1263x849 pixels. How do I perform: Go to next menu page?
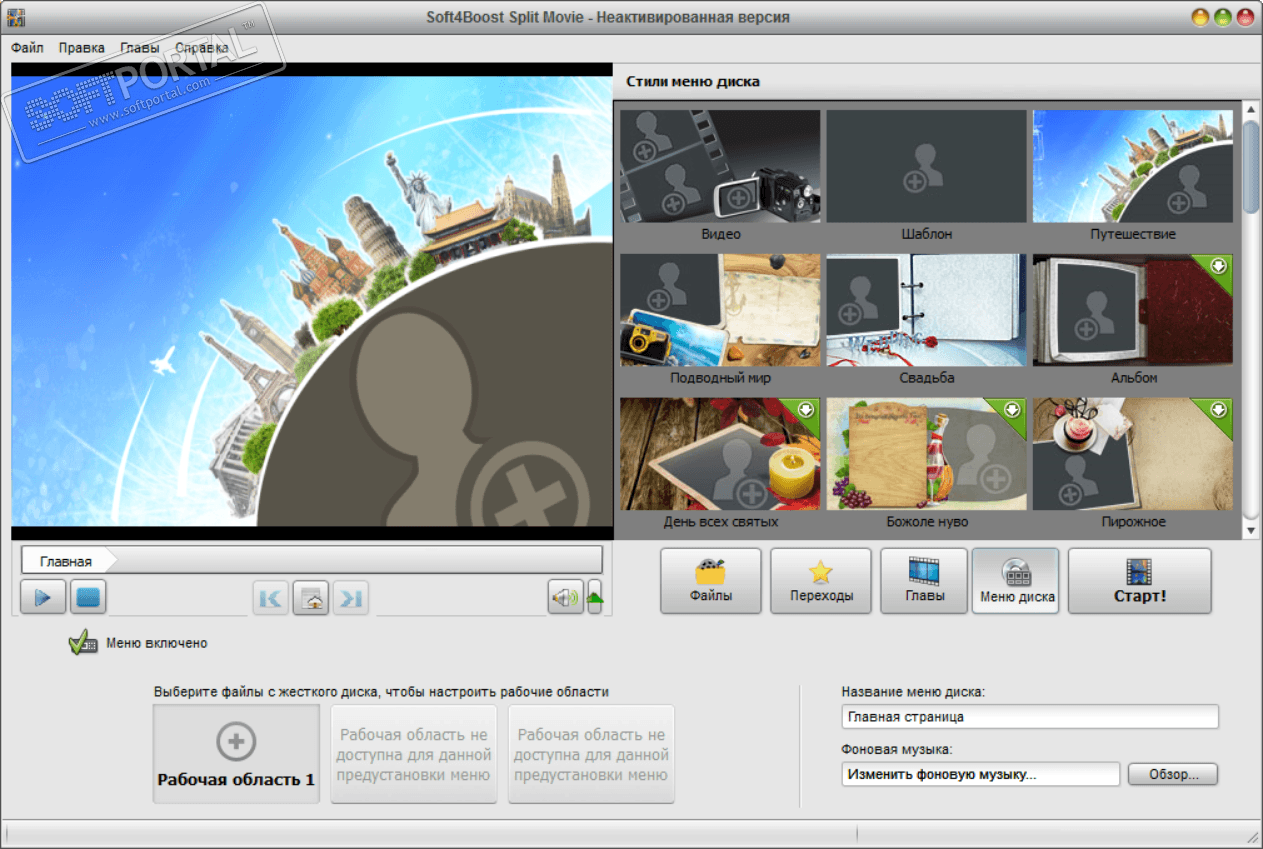pos(351,599)
